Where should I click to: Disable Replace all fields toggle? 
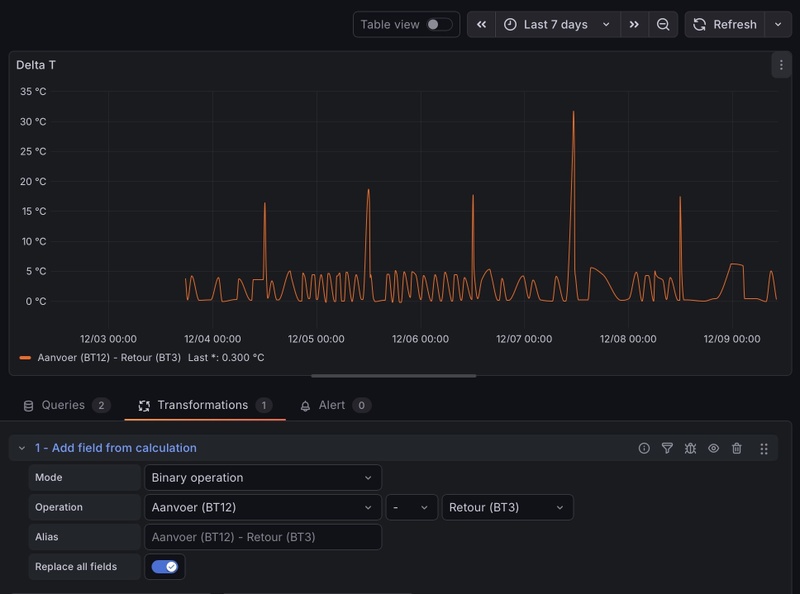click(165, 567)
